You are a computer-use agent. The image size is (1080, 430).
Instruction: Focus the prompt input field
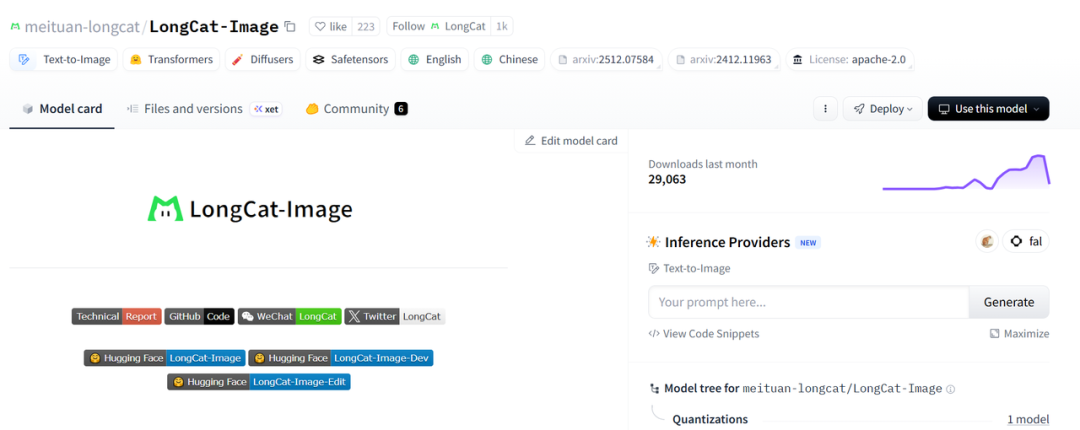click(x=809, y=302)
